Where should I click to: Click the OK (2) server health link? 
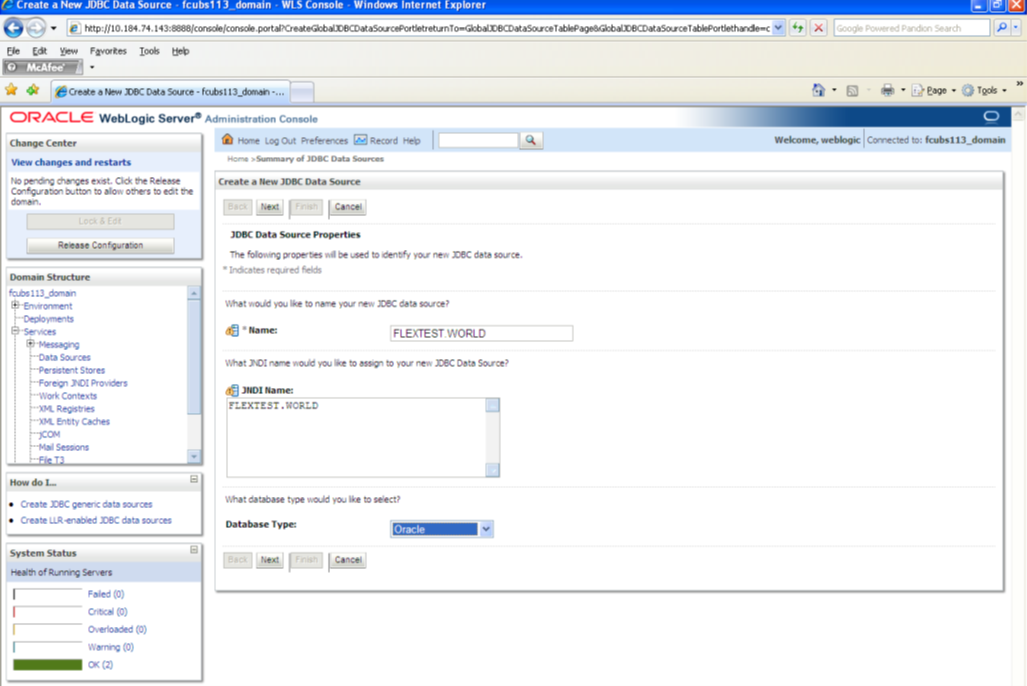(x=100, y=664)
